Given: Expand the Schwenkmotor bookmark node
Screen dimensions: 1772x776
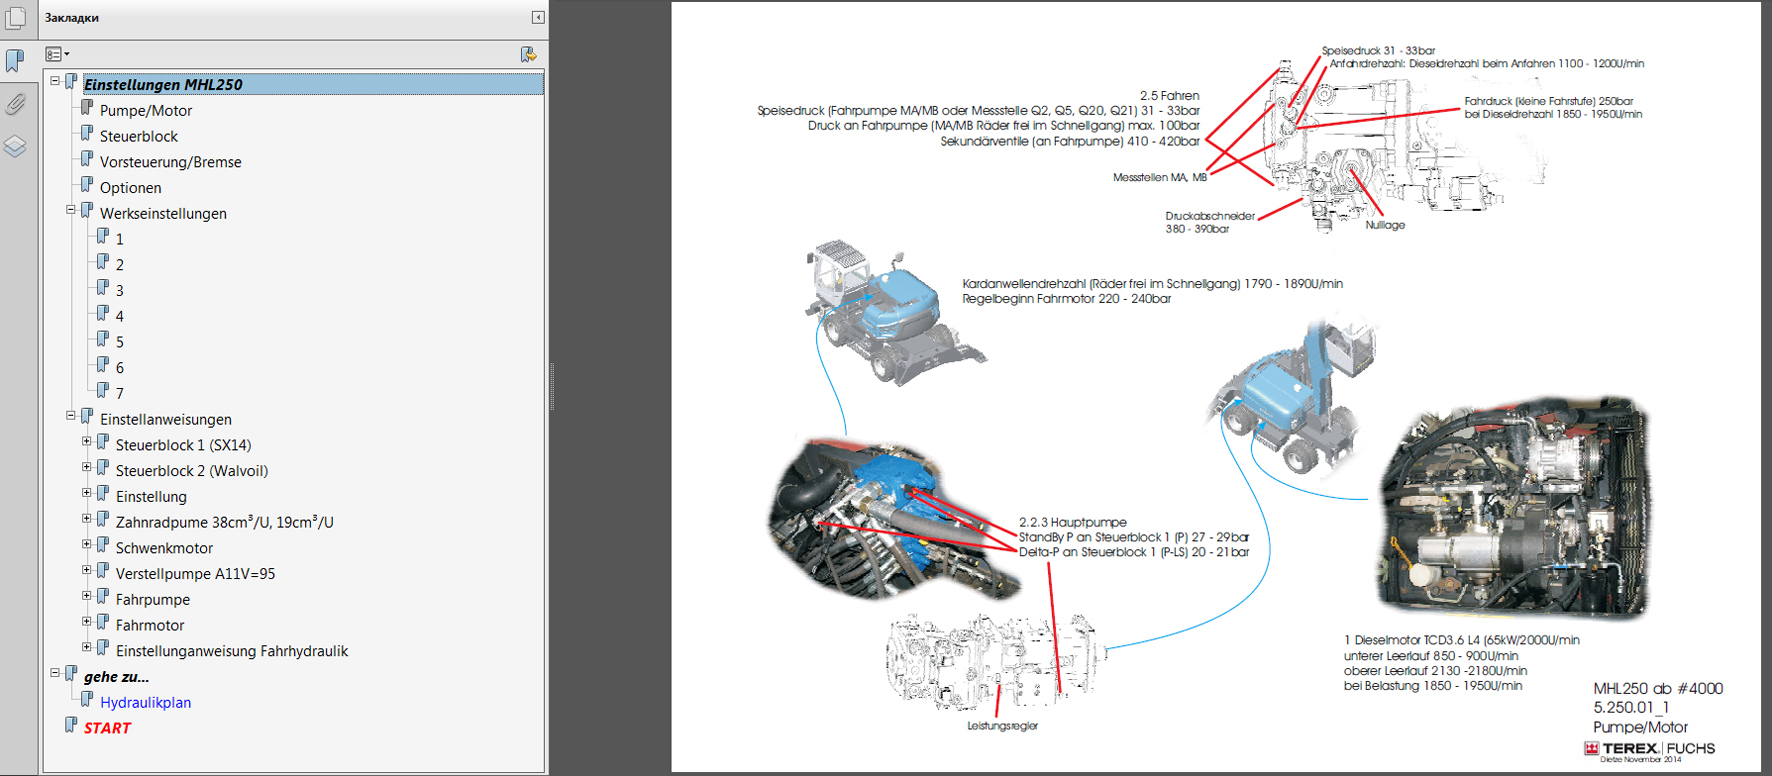Looking at the screenshot, I should pos(87,545).
